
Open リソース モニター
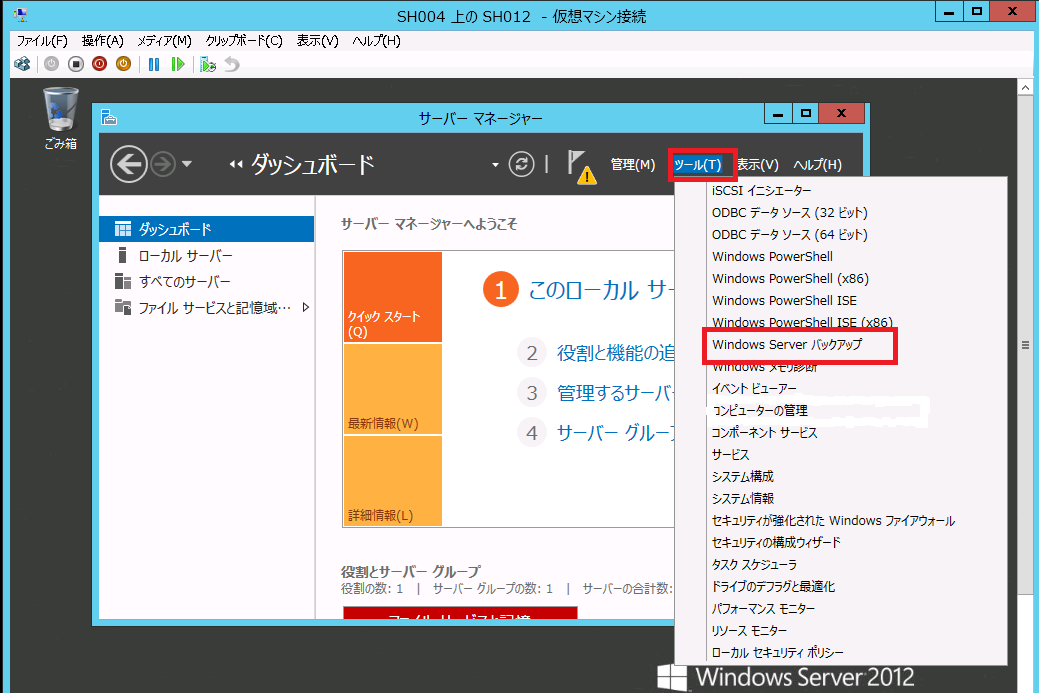[x=749, y=631]
